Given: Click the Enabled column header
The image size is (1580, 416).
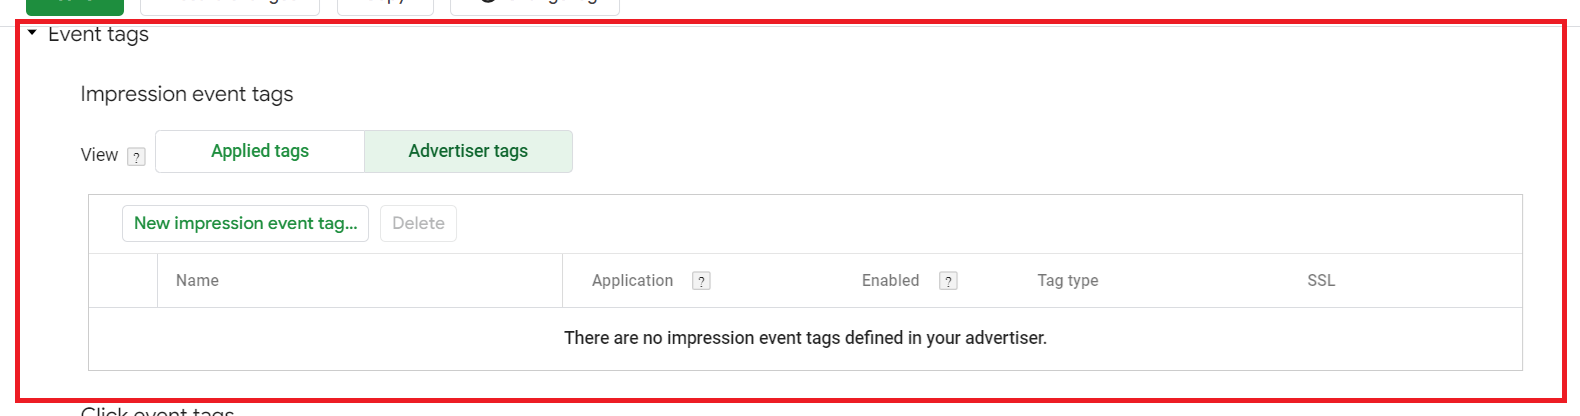Looking at the screenshot, I should coord(890,281).
